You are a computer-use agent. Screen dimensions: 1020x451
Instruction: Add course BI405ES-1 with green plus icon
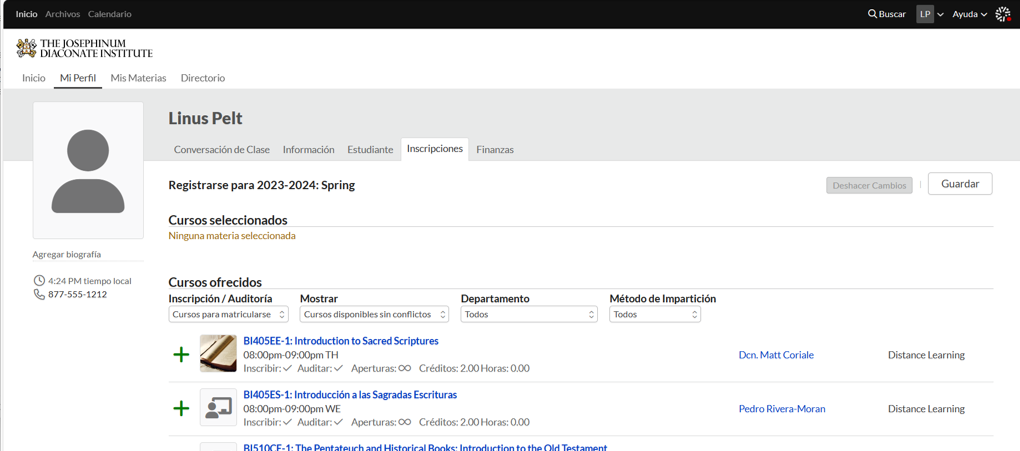click(x=181, y=409)
